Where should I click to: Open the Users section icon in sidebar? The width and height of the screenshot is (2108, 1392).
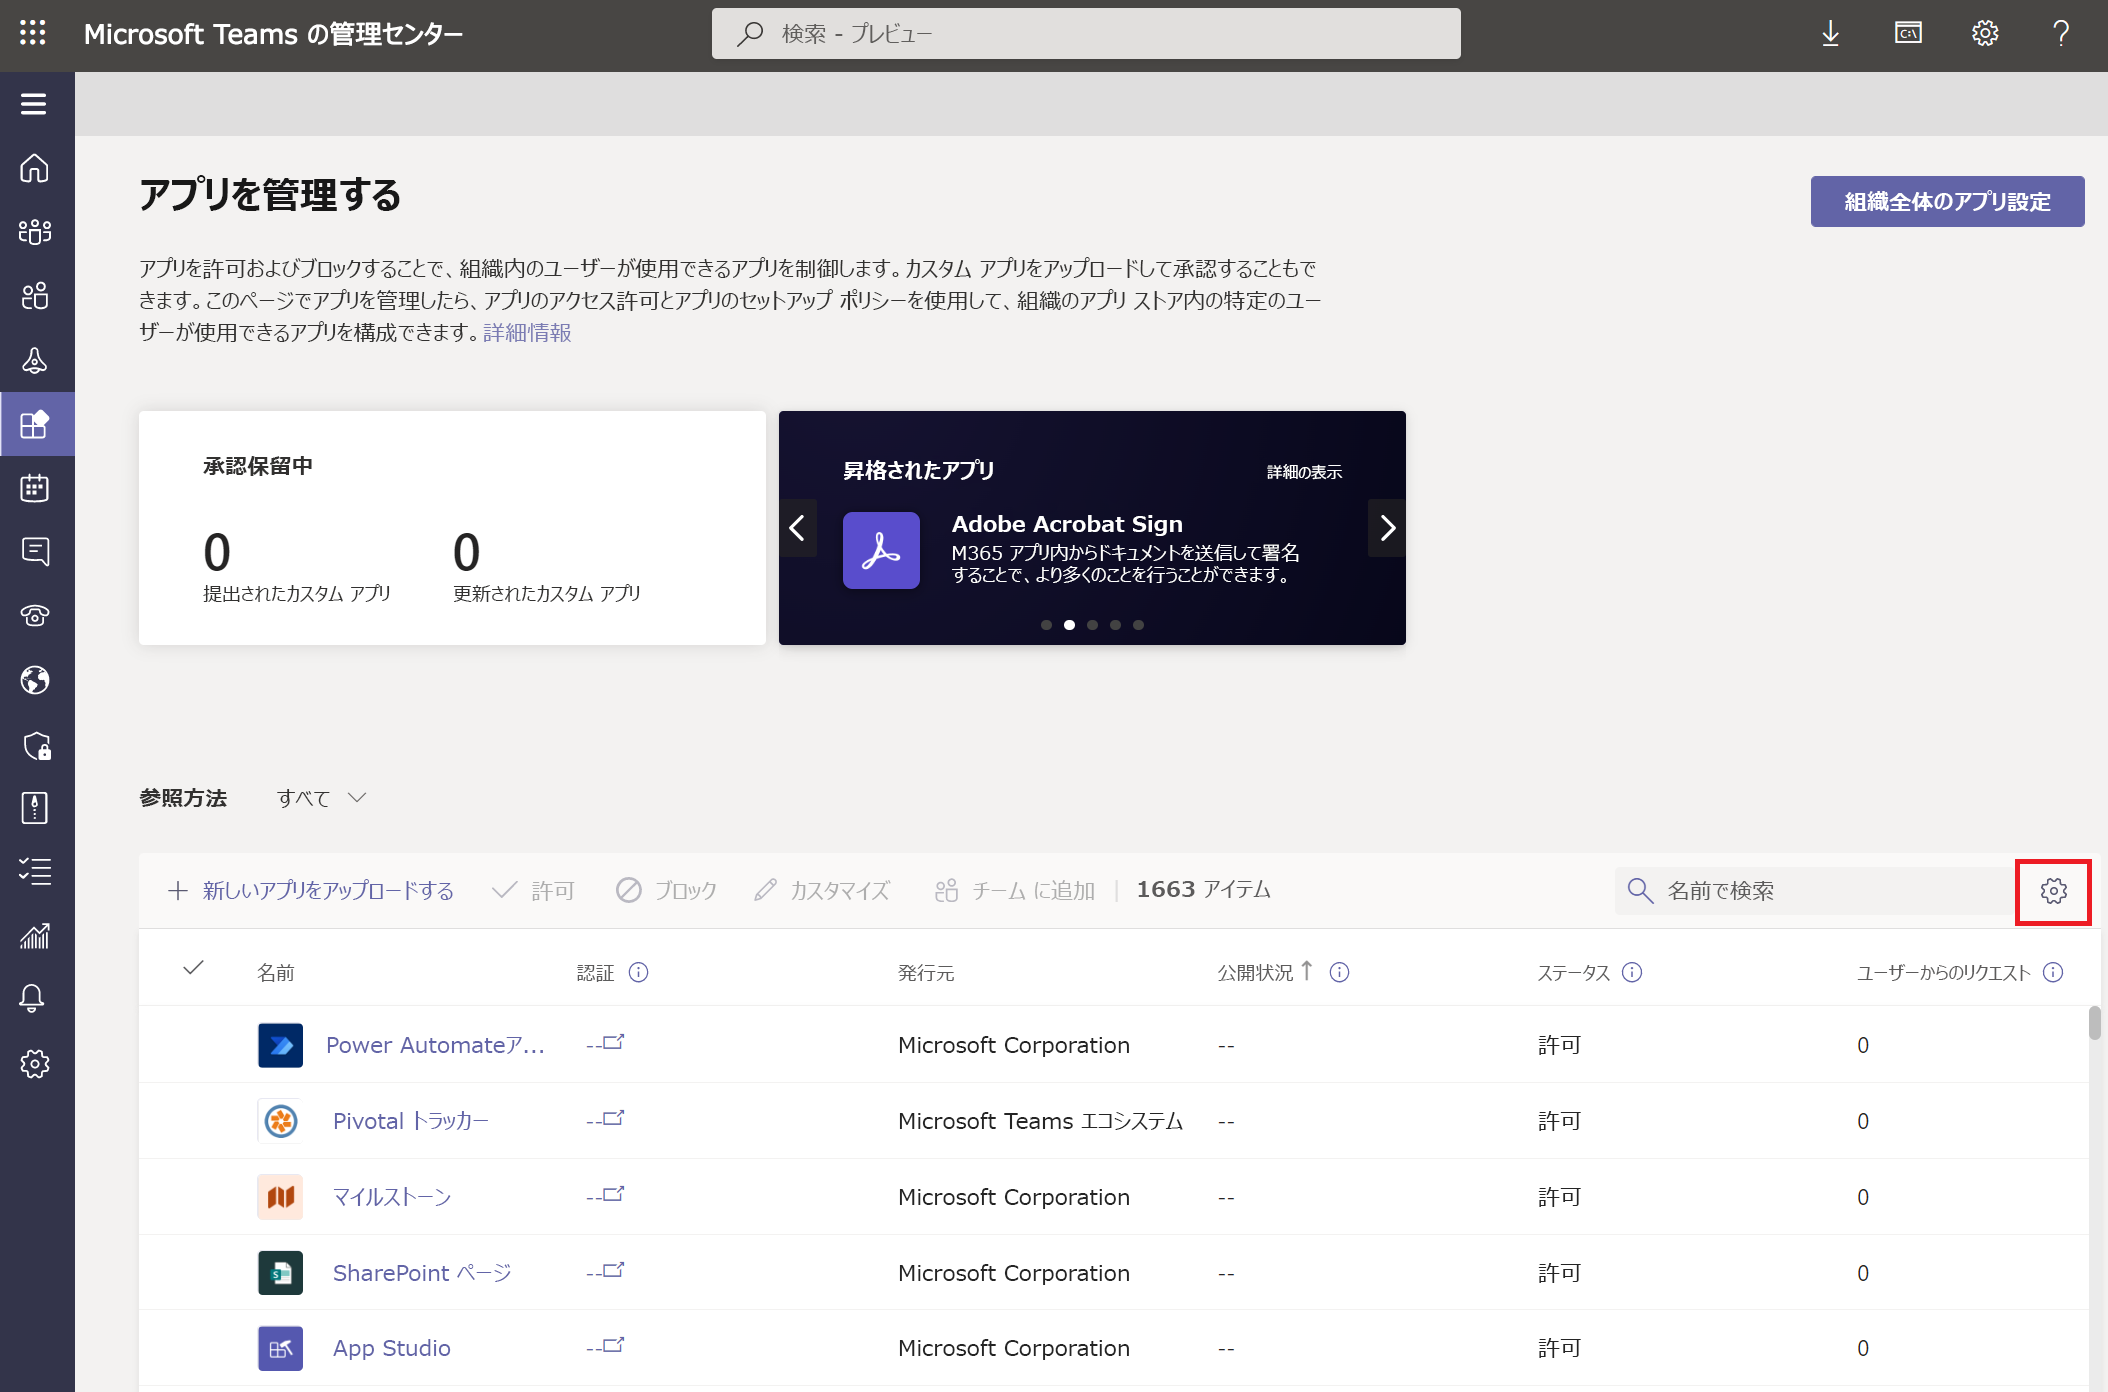click(x=35, y=296)
